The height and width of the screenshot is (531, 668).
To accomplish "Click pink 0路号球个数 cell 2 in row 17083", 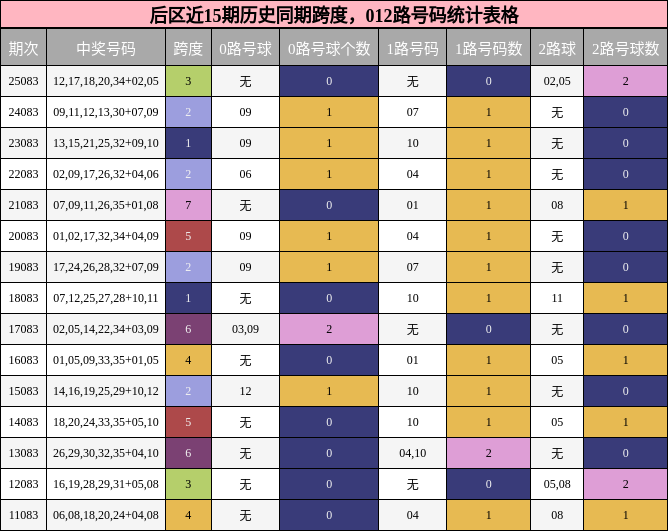I will tap(328, 329).
